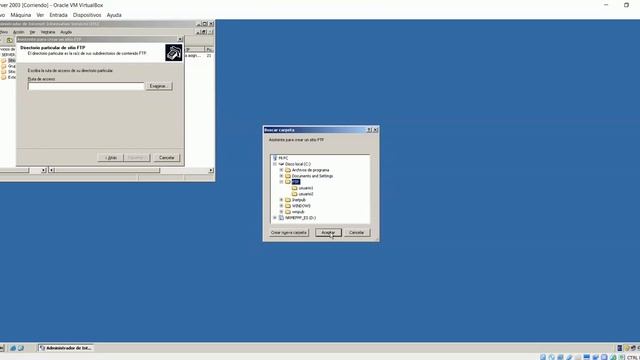This screenshot has width=640, height=360.
Task: Expand the Archivos de programa node
Action: 281,170
